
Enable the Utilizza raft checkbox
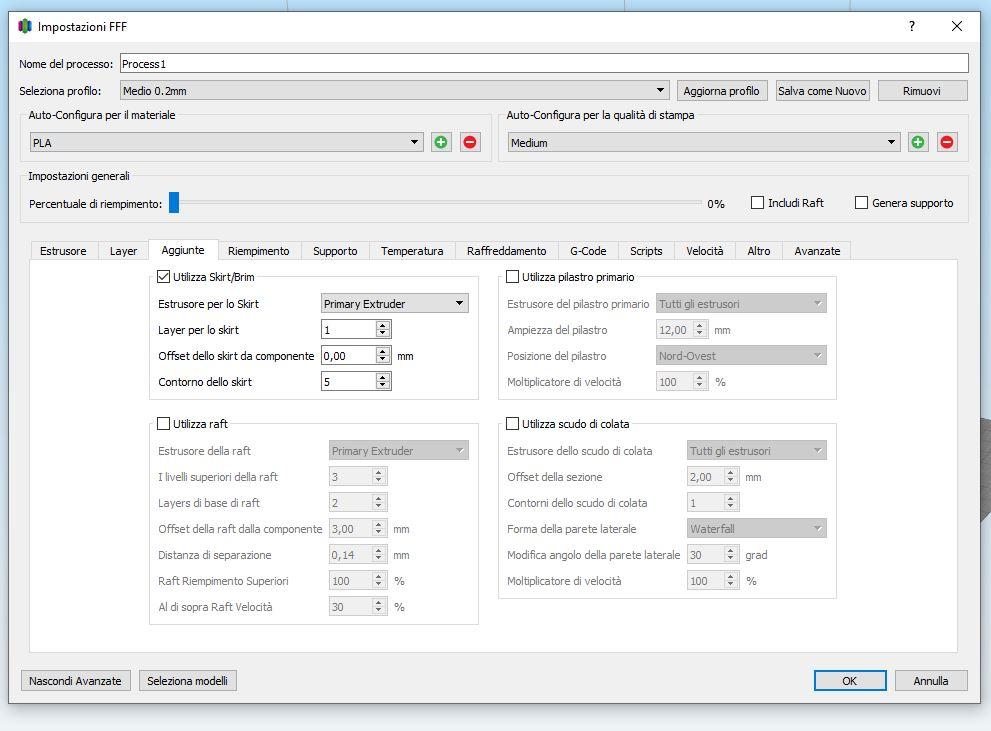[164, 424]
